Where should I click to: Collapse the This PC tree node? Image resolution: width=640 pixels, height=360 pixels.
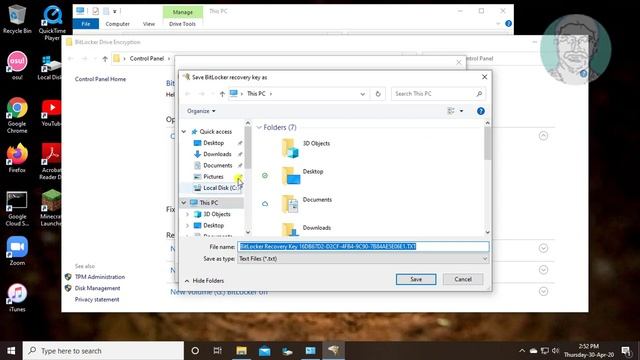click(184, 202)
